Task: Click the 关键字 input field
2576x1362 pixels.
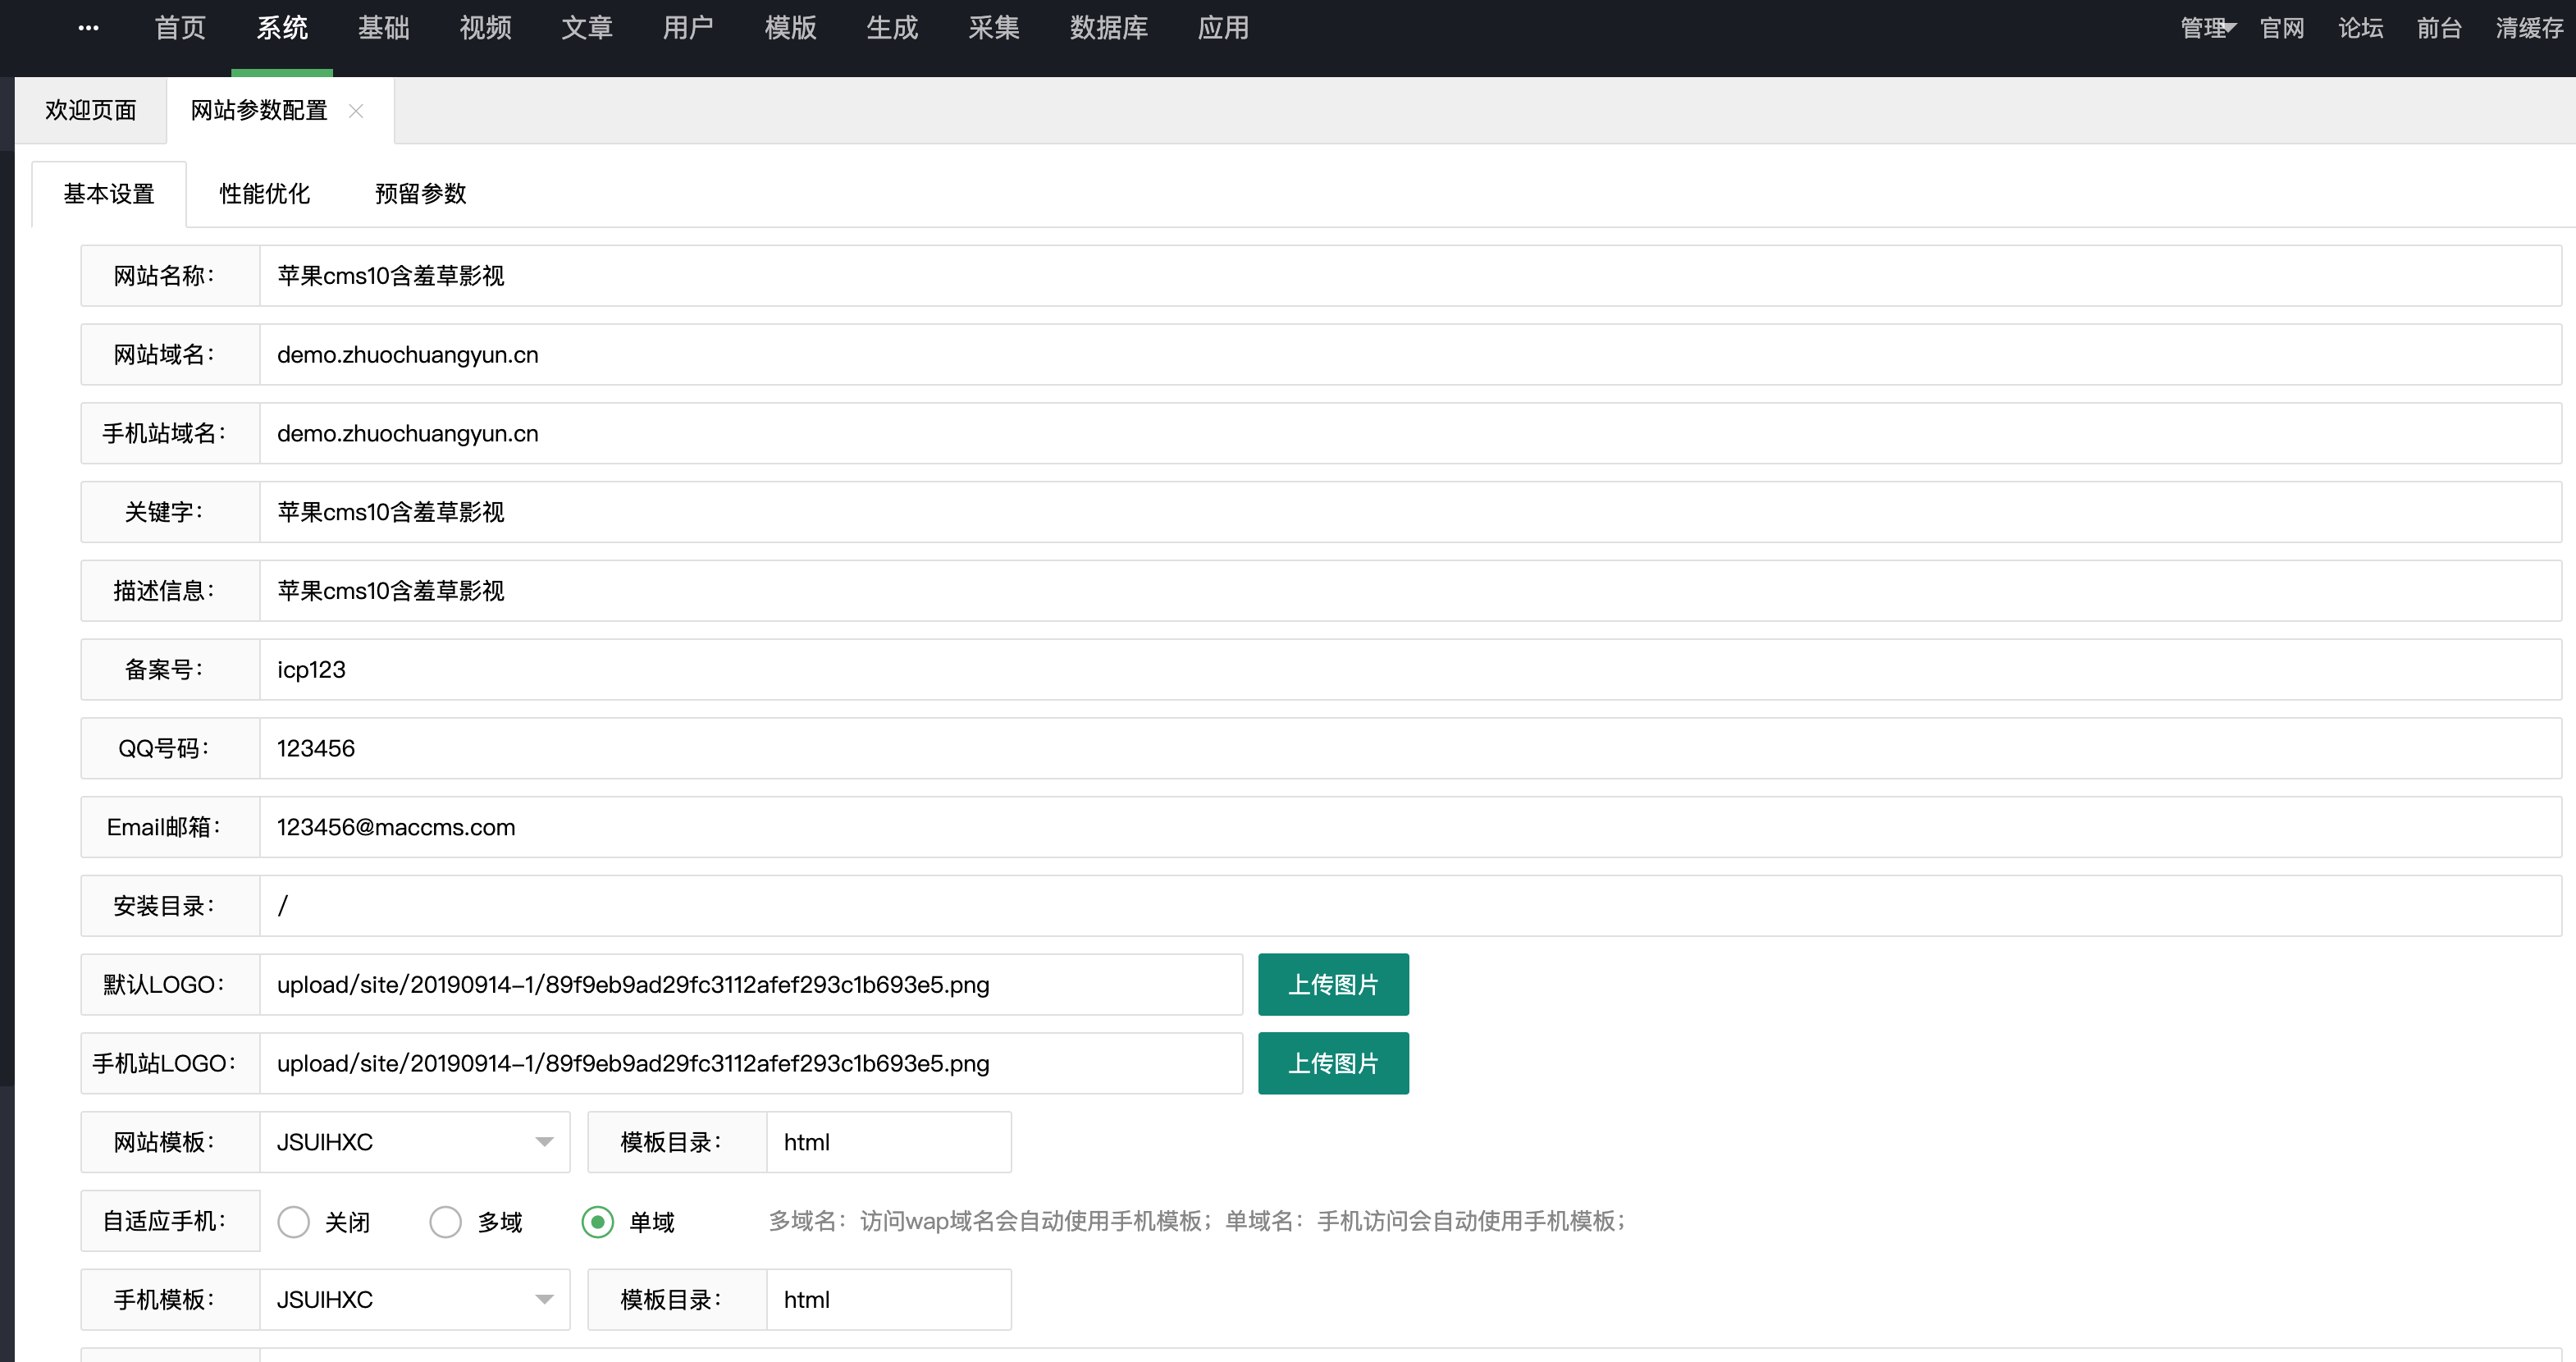Action: pyautogui.click(x=1410, y=512)
